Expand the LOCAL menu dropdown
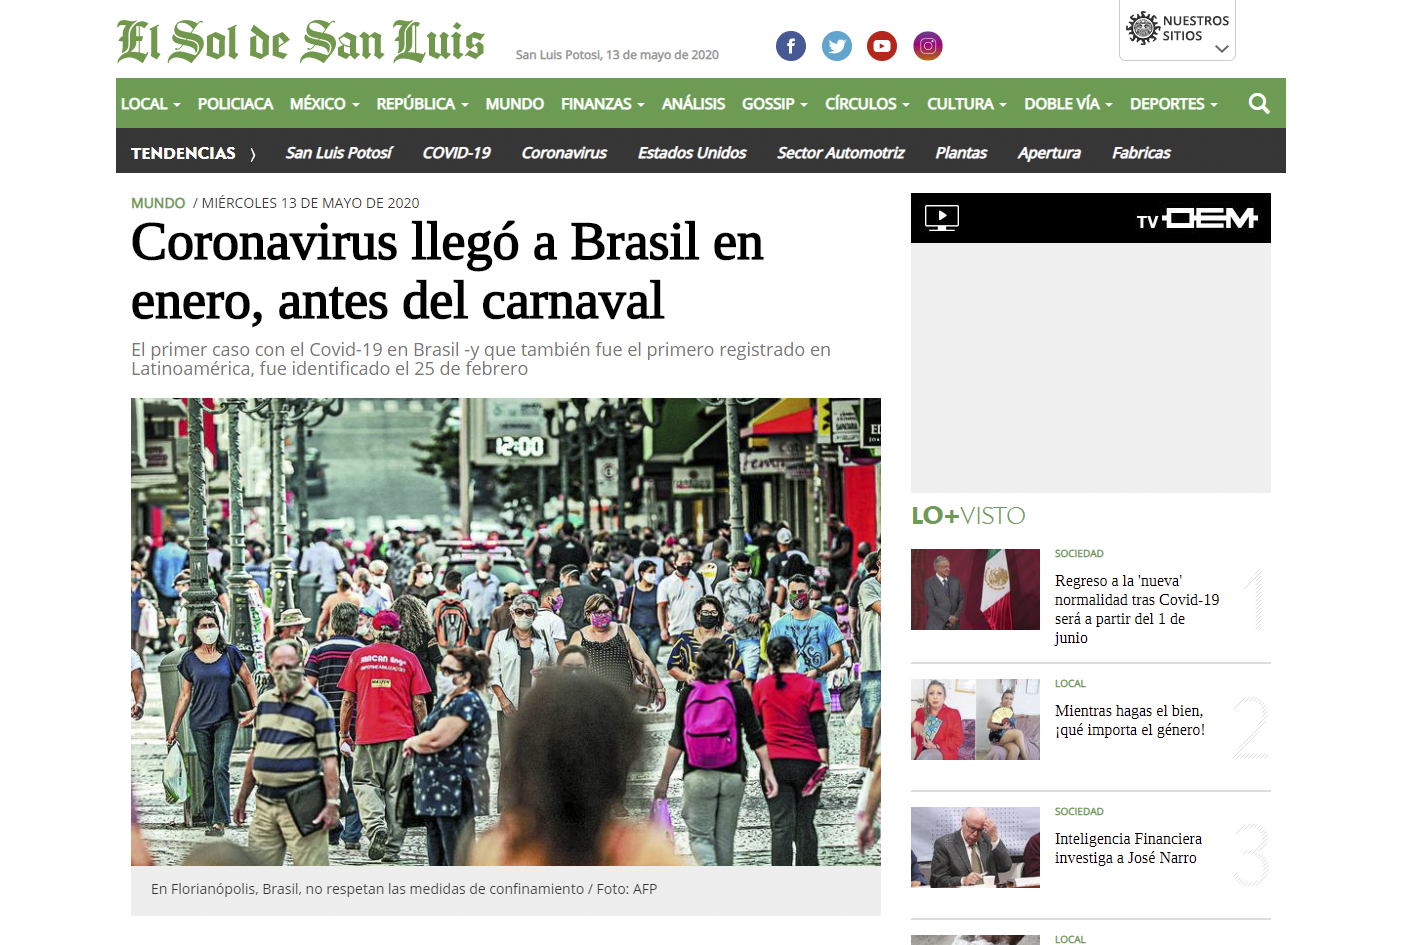1409x945 pixels. [151, 103]
